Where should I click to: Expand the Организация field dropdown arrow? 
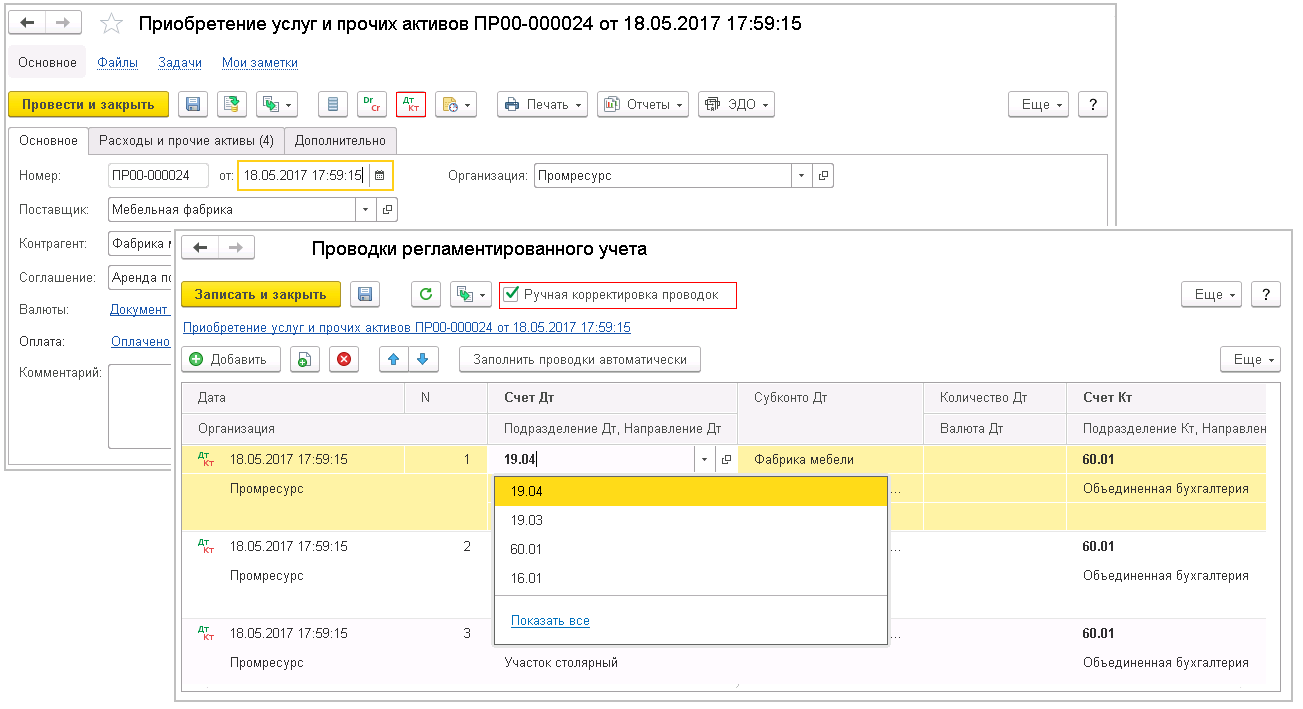pos(800,176)
